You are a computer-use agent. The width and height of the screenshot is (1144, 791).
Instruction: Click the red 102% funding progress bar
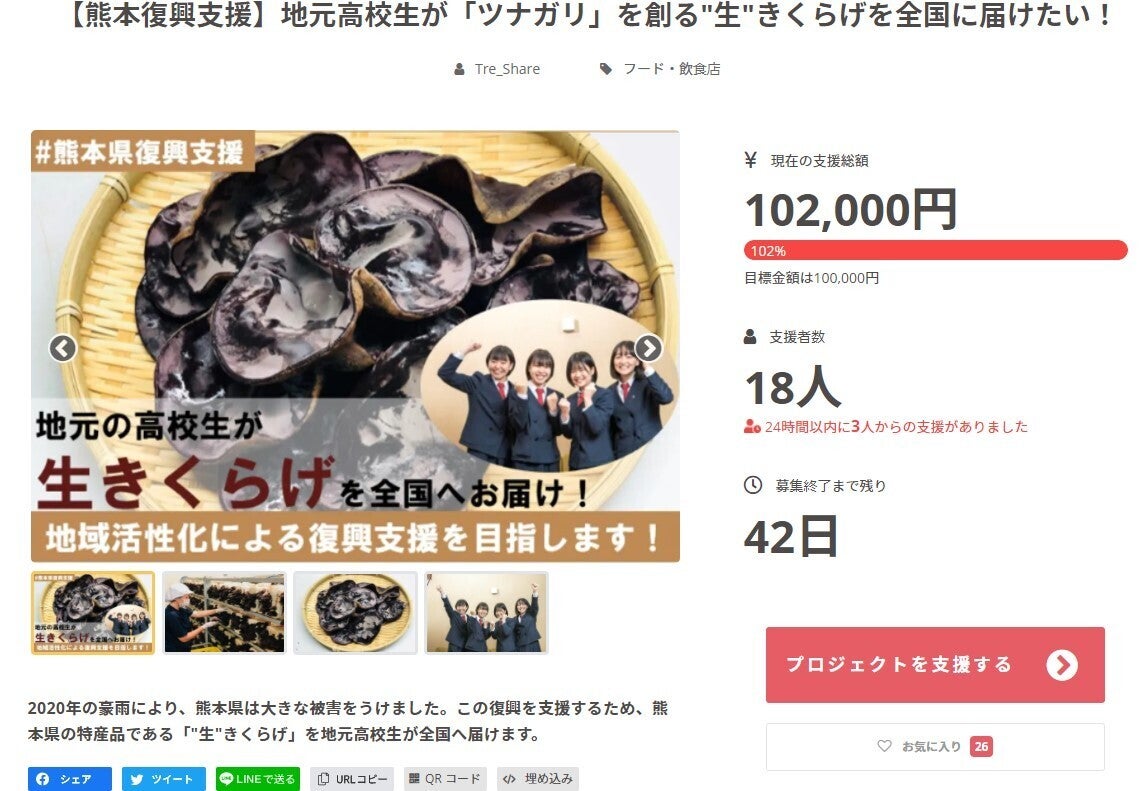pos(935,250)
